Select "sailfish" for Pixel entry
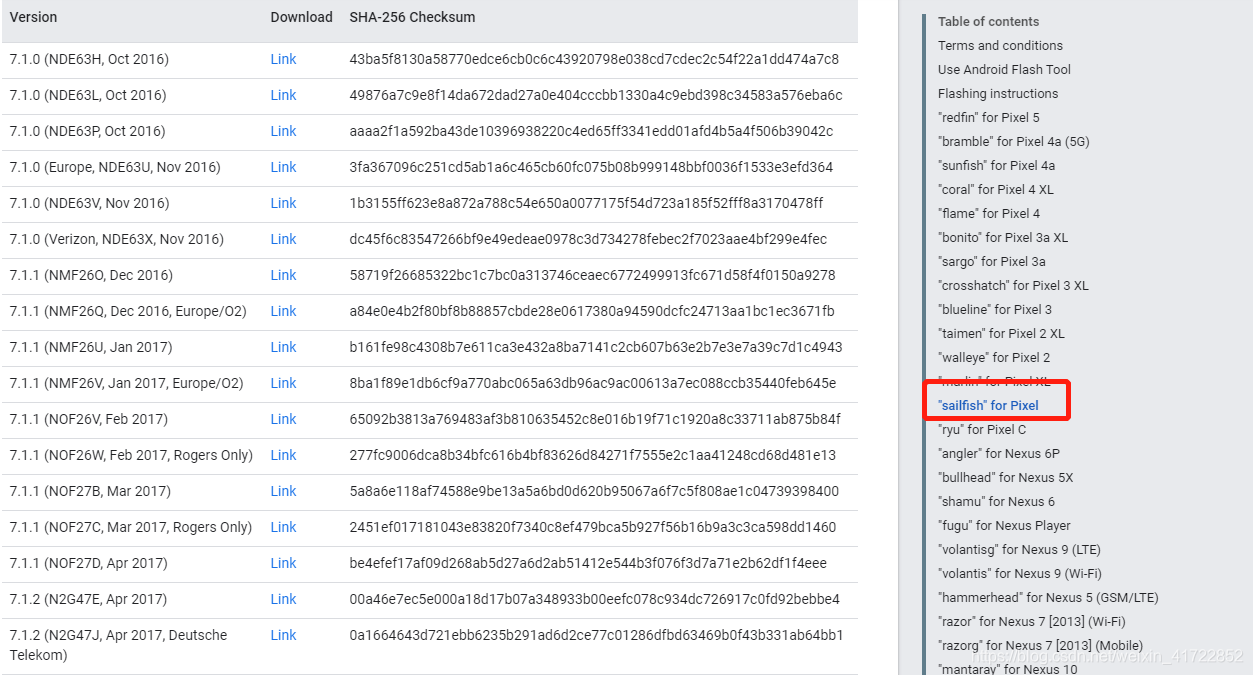The height and width of the screenshot is (675, 1253). pos(988,405)
